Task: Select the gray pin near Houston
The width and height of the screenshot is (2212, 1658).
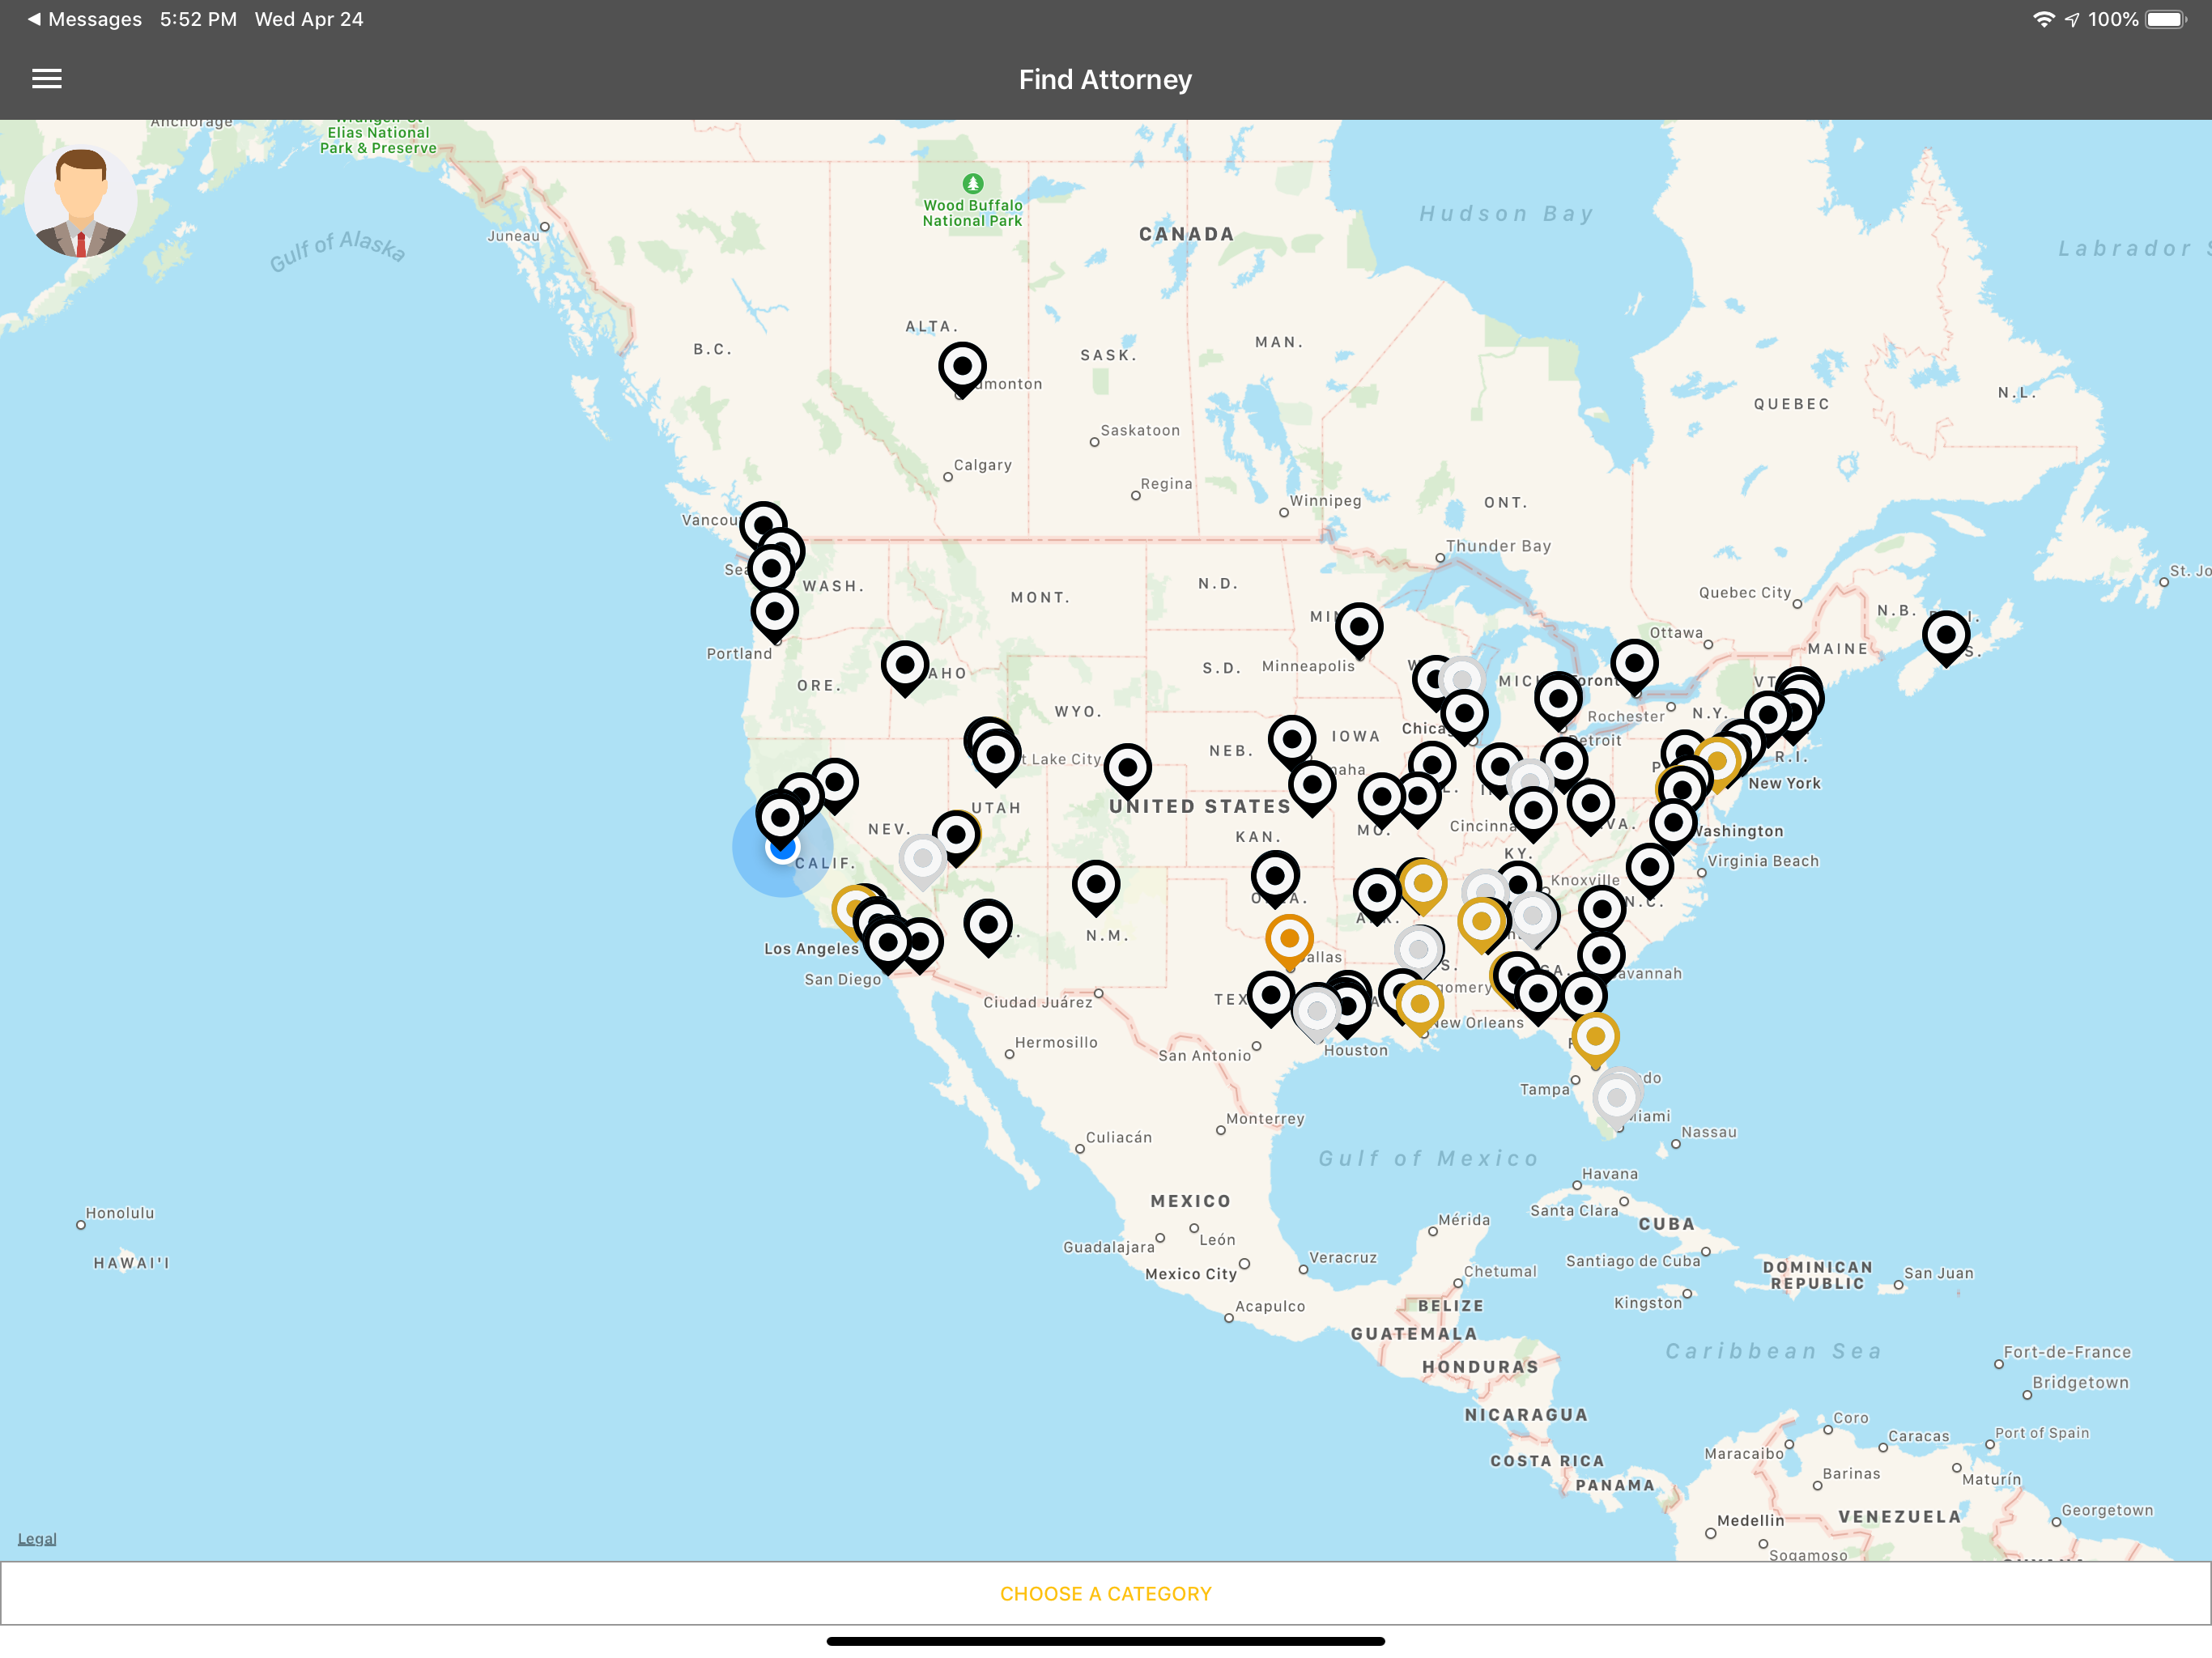Action: click(1317, 1014)
